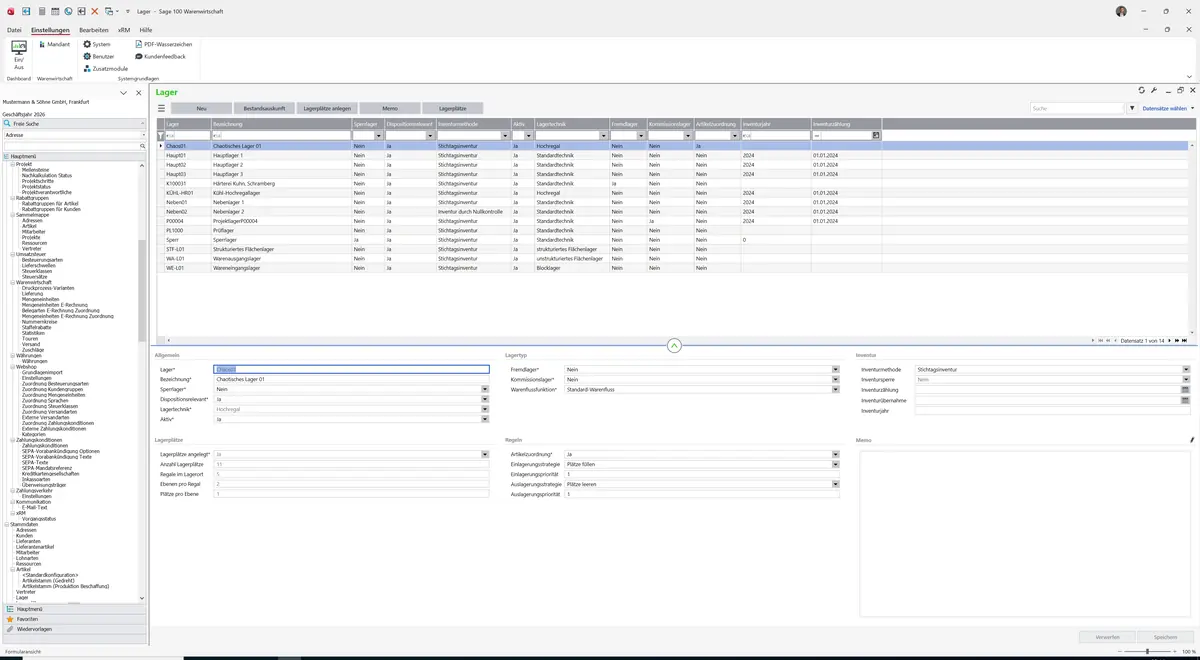
Task: Collapse the detail panel with the green chevron
Action: [674, 346]
